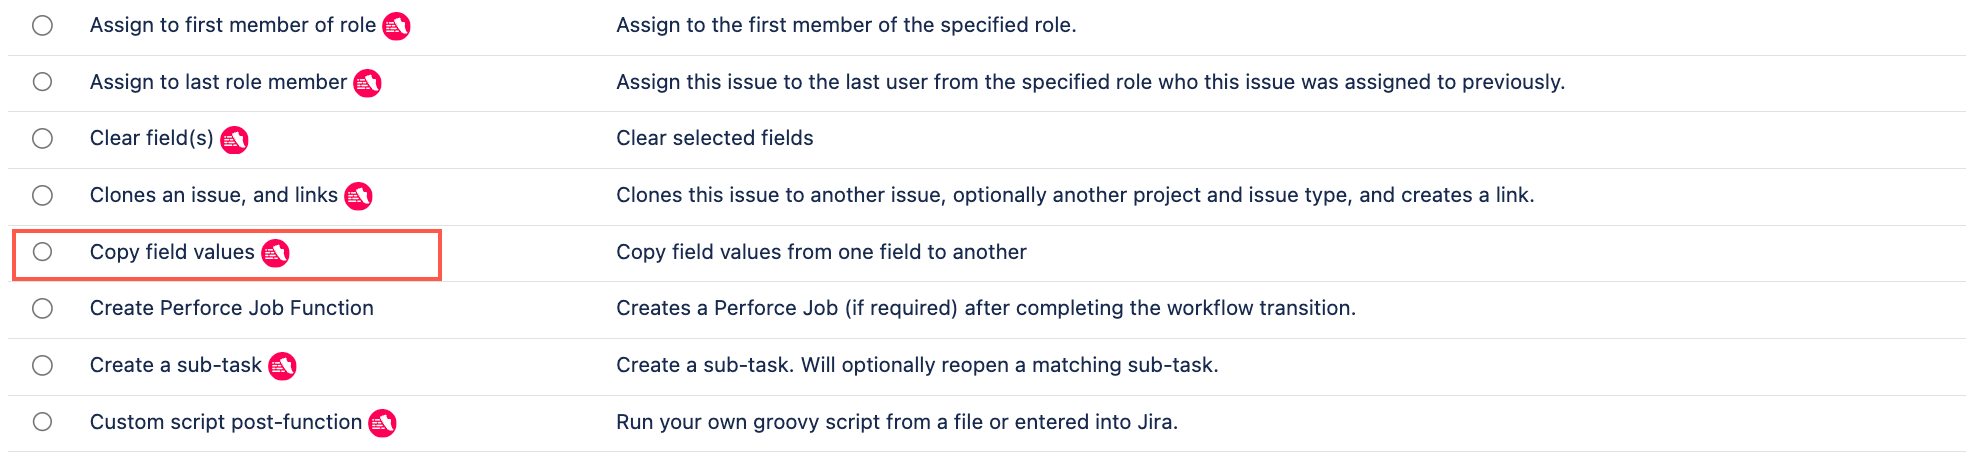Click ScriptRunner icon beside Create a sub-task
This screenshot has width=1966, height=452.
point(282,366)
